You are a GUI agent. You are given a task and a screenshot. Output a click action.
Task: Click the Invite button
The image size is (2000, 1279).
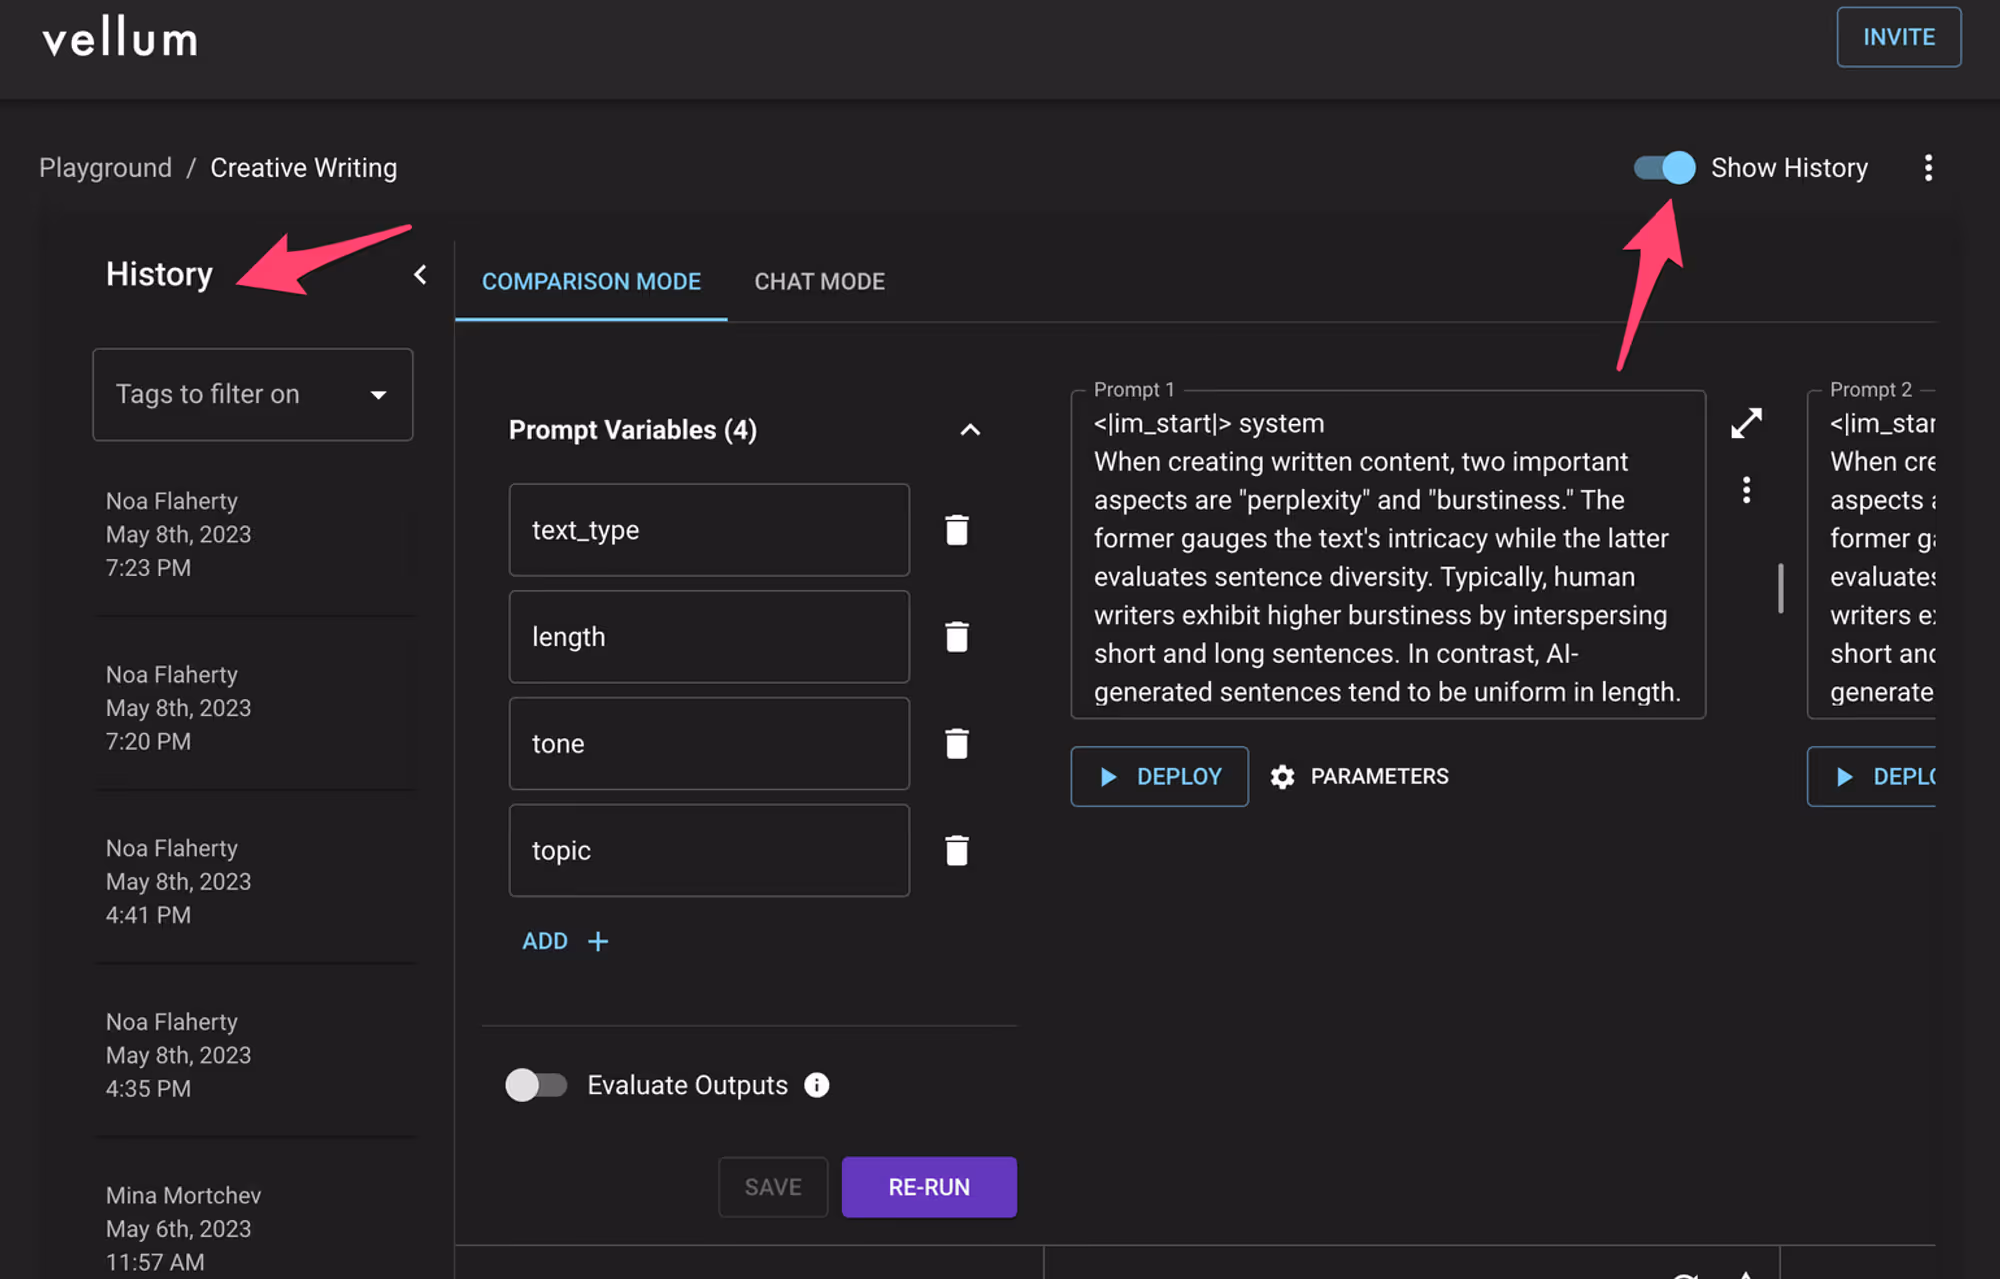tap(1898, 37)
